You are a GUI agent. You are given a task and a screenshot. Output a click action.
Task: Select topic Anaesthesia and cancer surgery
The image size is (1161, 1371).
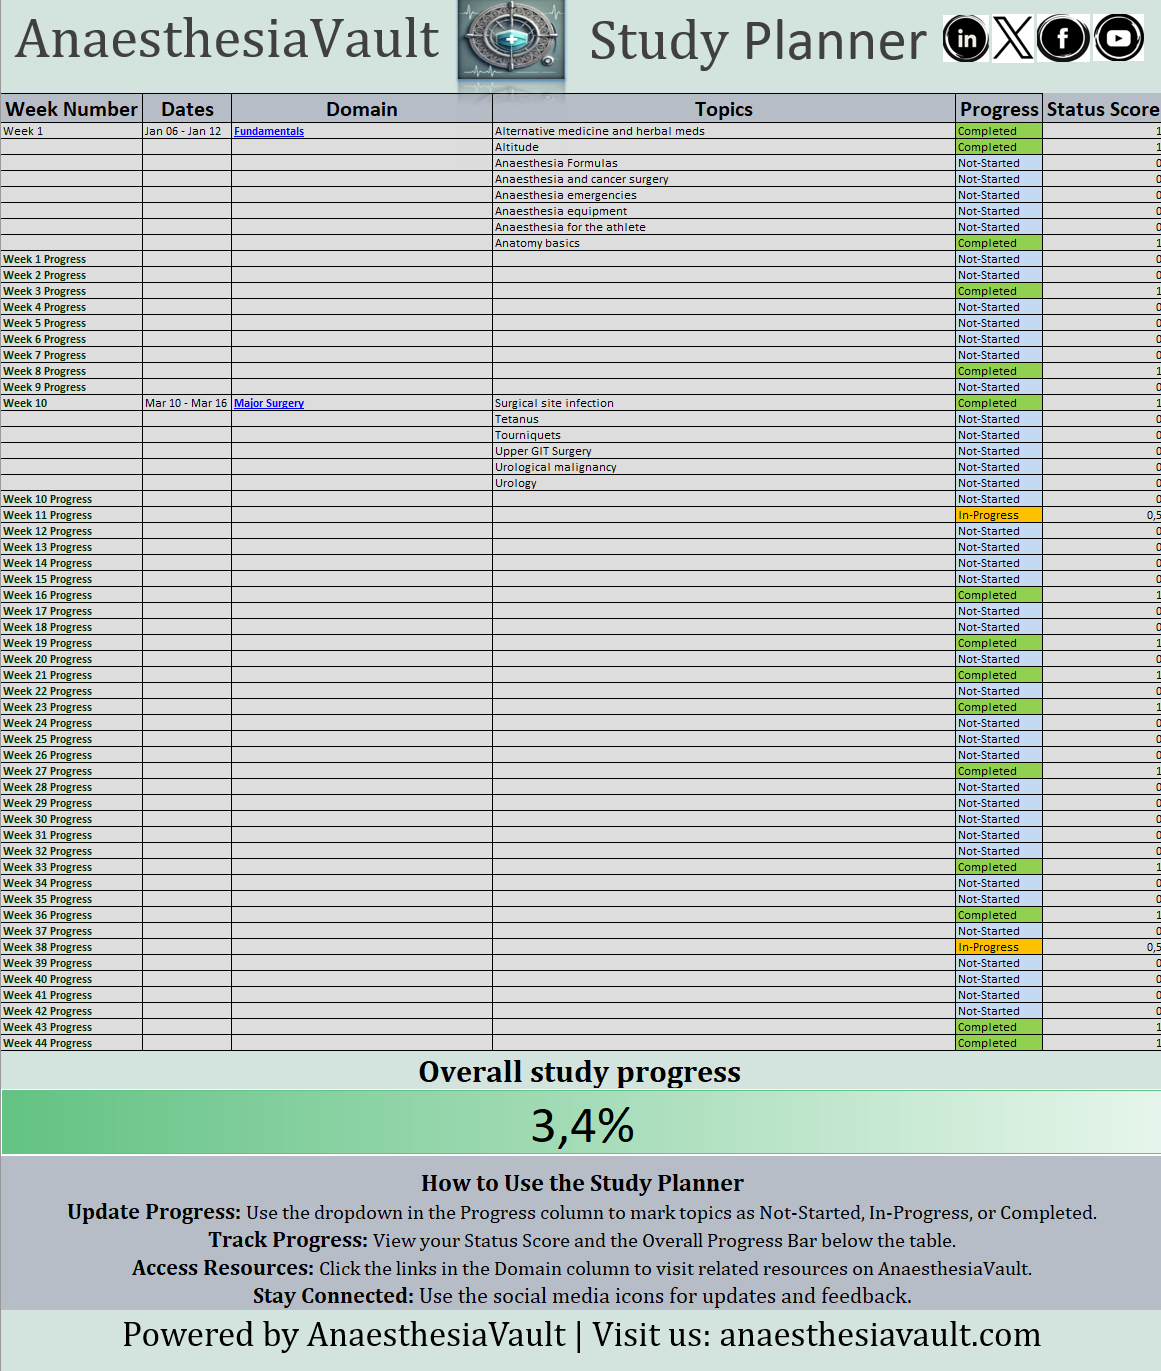pos(724,179)
